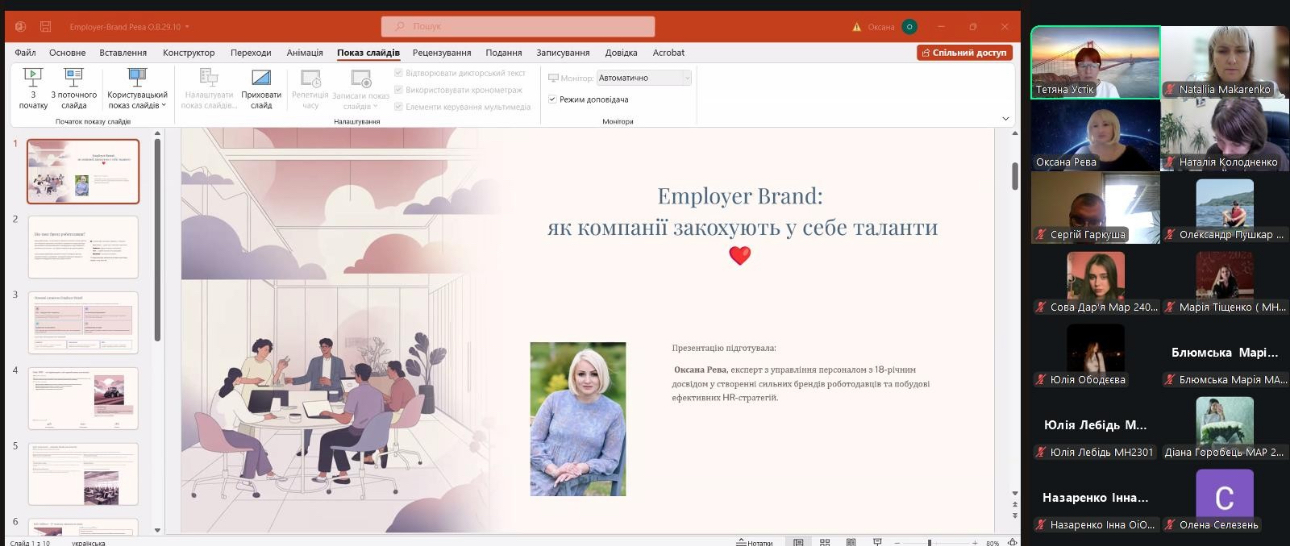
Task: Click the zoom slider in status bar
Action: click(930, 542)
